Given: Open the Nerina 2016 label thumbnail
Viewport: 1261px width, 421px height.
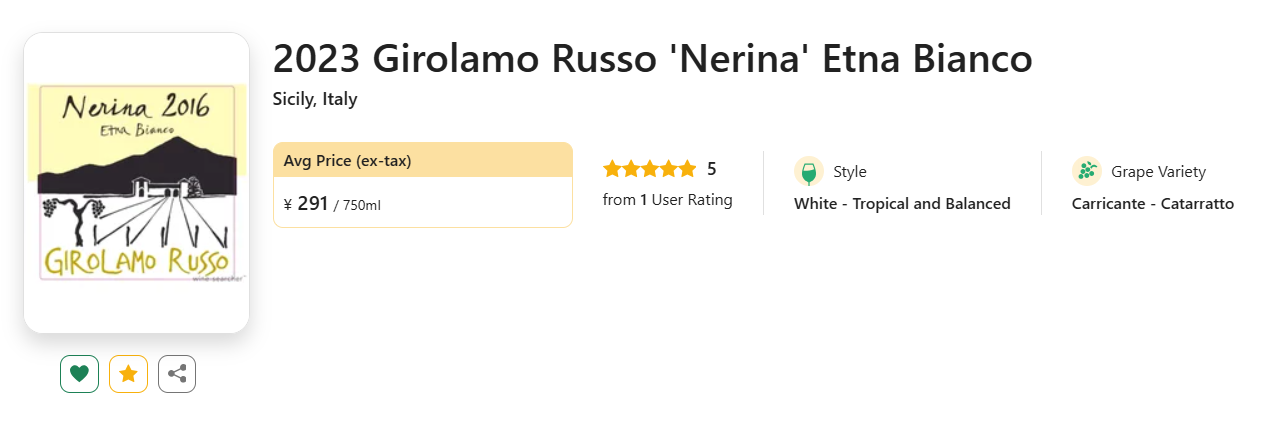Looking at the screenshot, I should point(136,182).
